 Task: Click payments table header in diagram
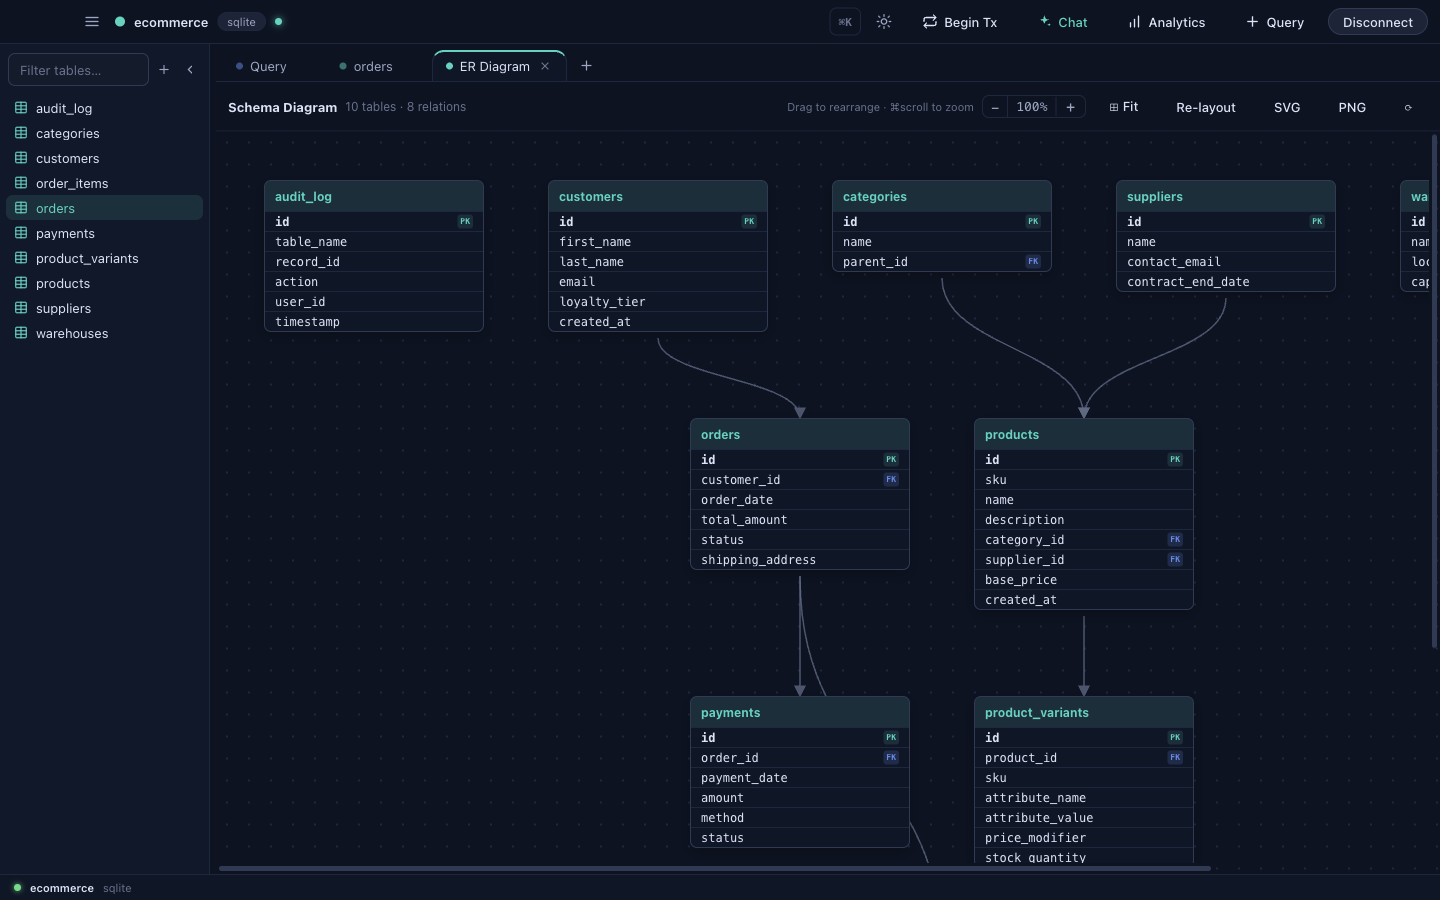tap(800, 713)
